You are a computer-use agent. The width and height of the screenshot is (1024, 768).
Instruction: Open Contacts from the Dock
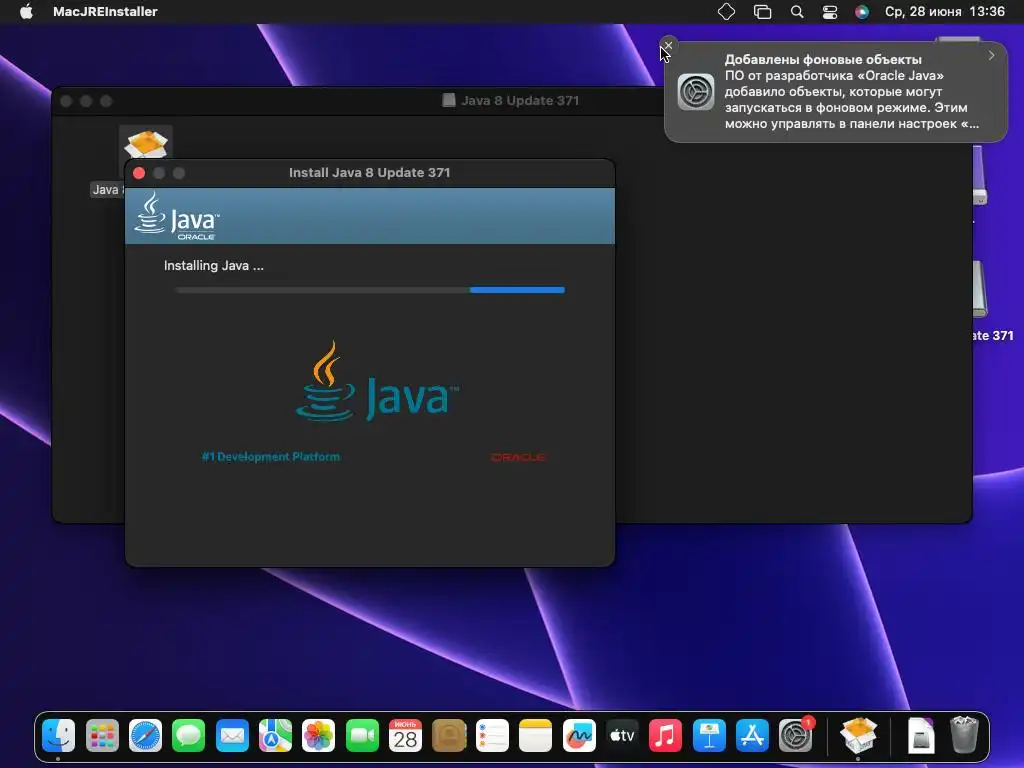tap(449, 736)
